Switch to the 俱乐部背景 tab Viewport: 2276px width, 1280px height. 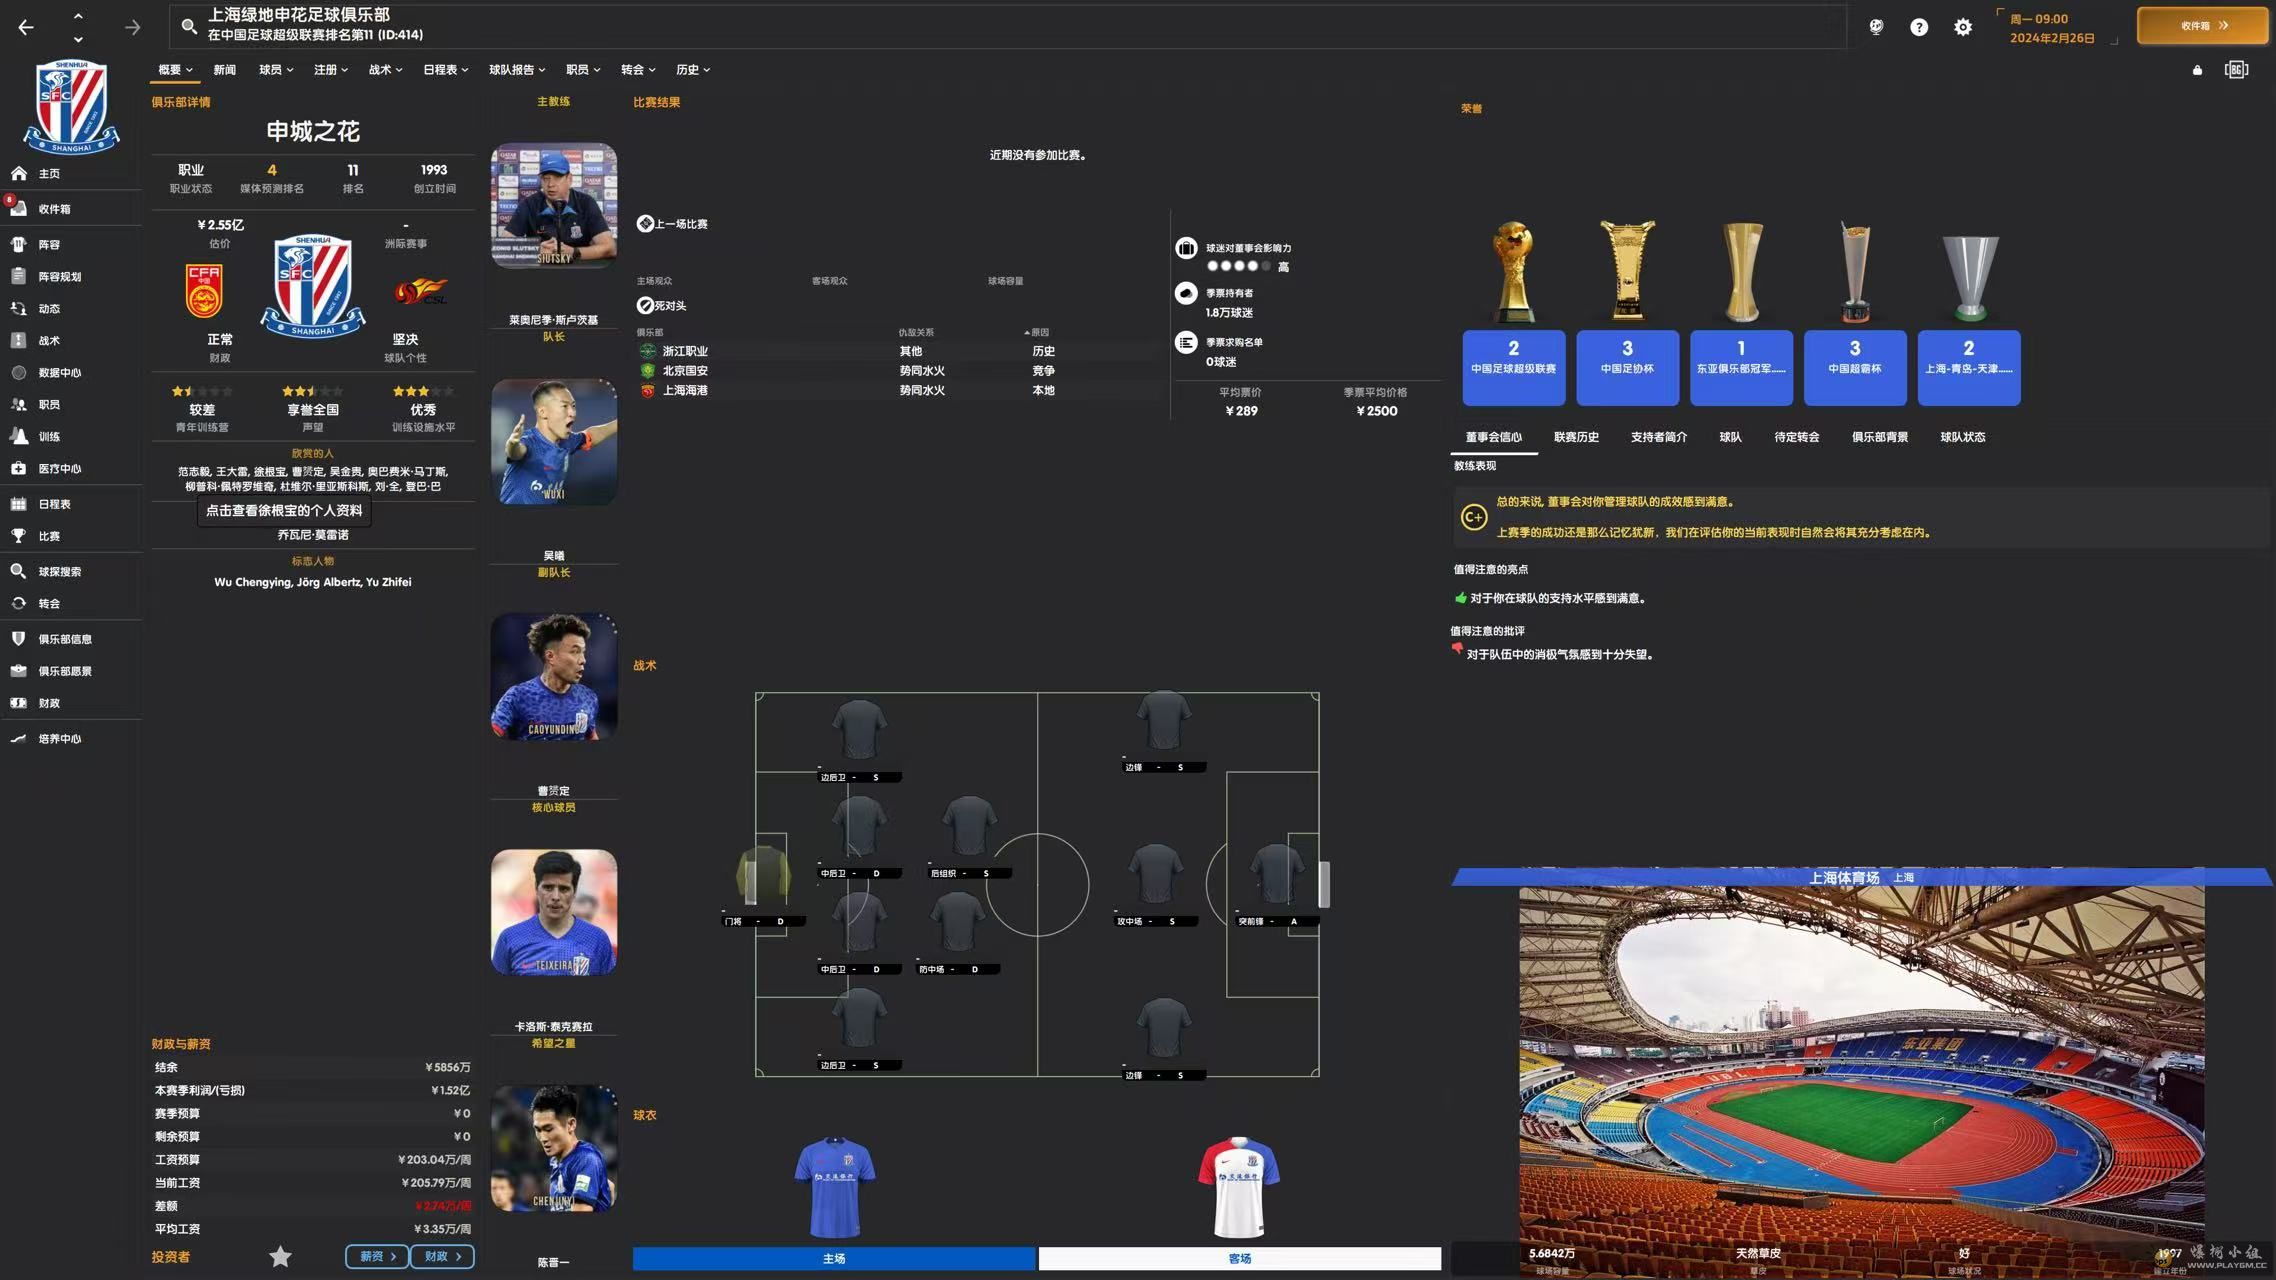point(1879,437)
